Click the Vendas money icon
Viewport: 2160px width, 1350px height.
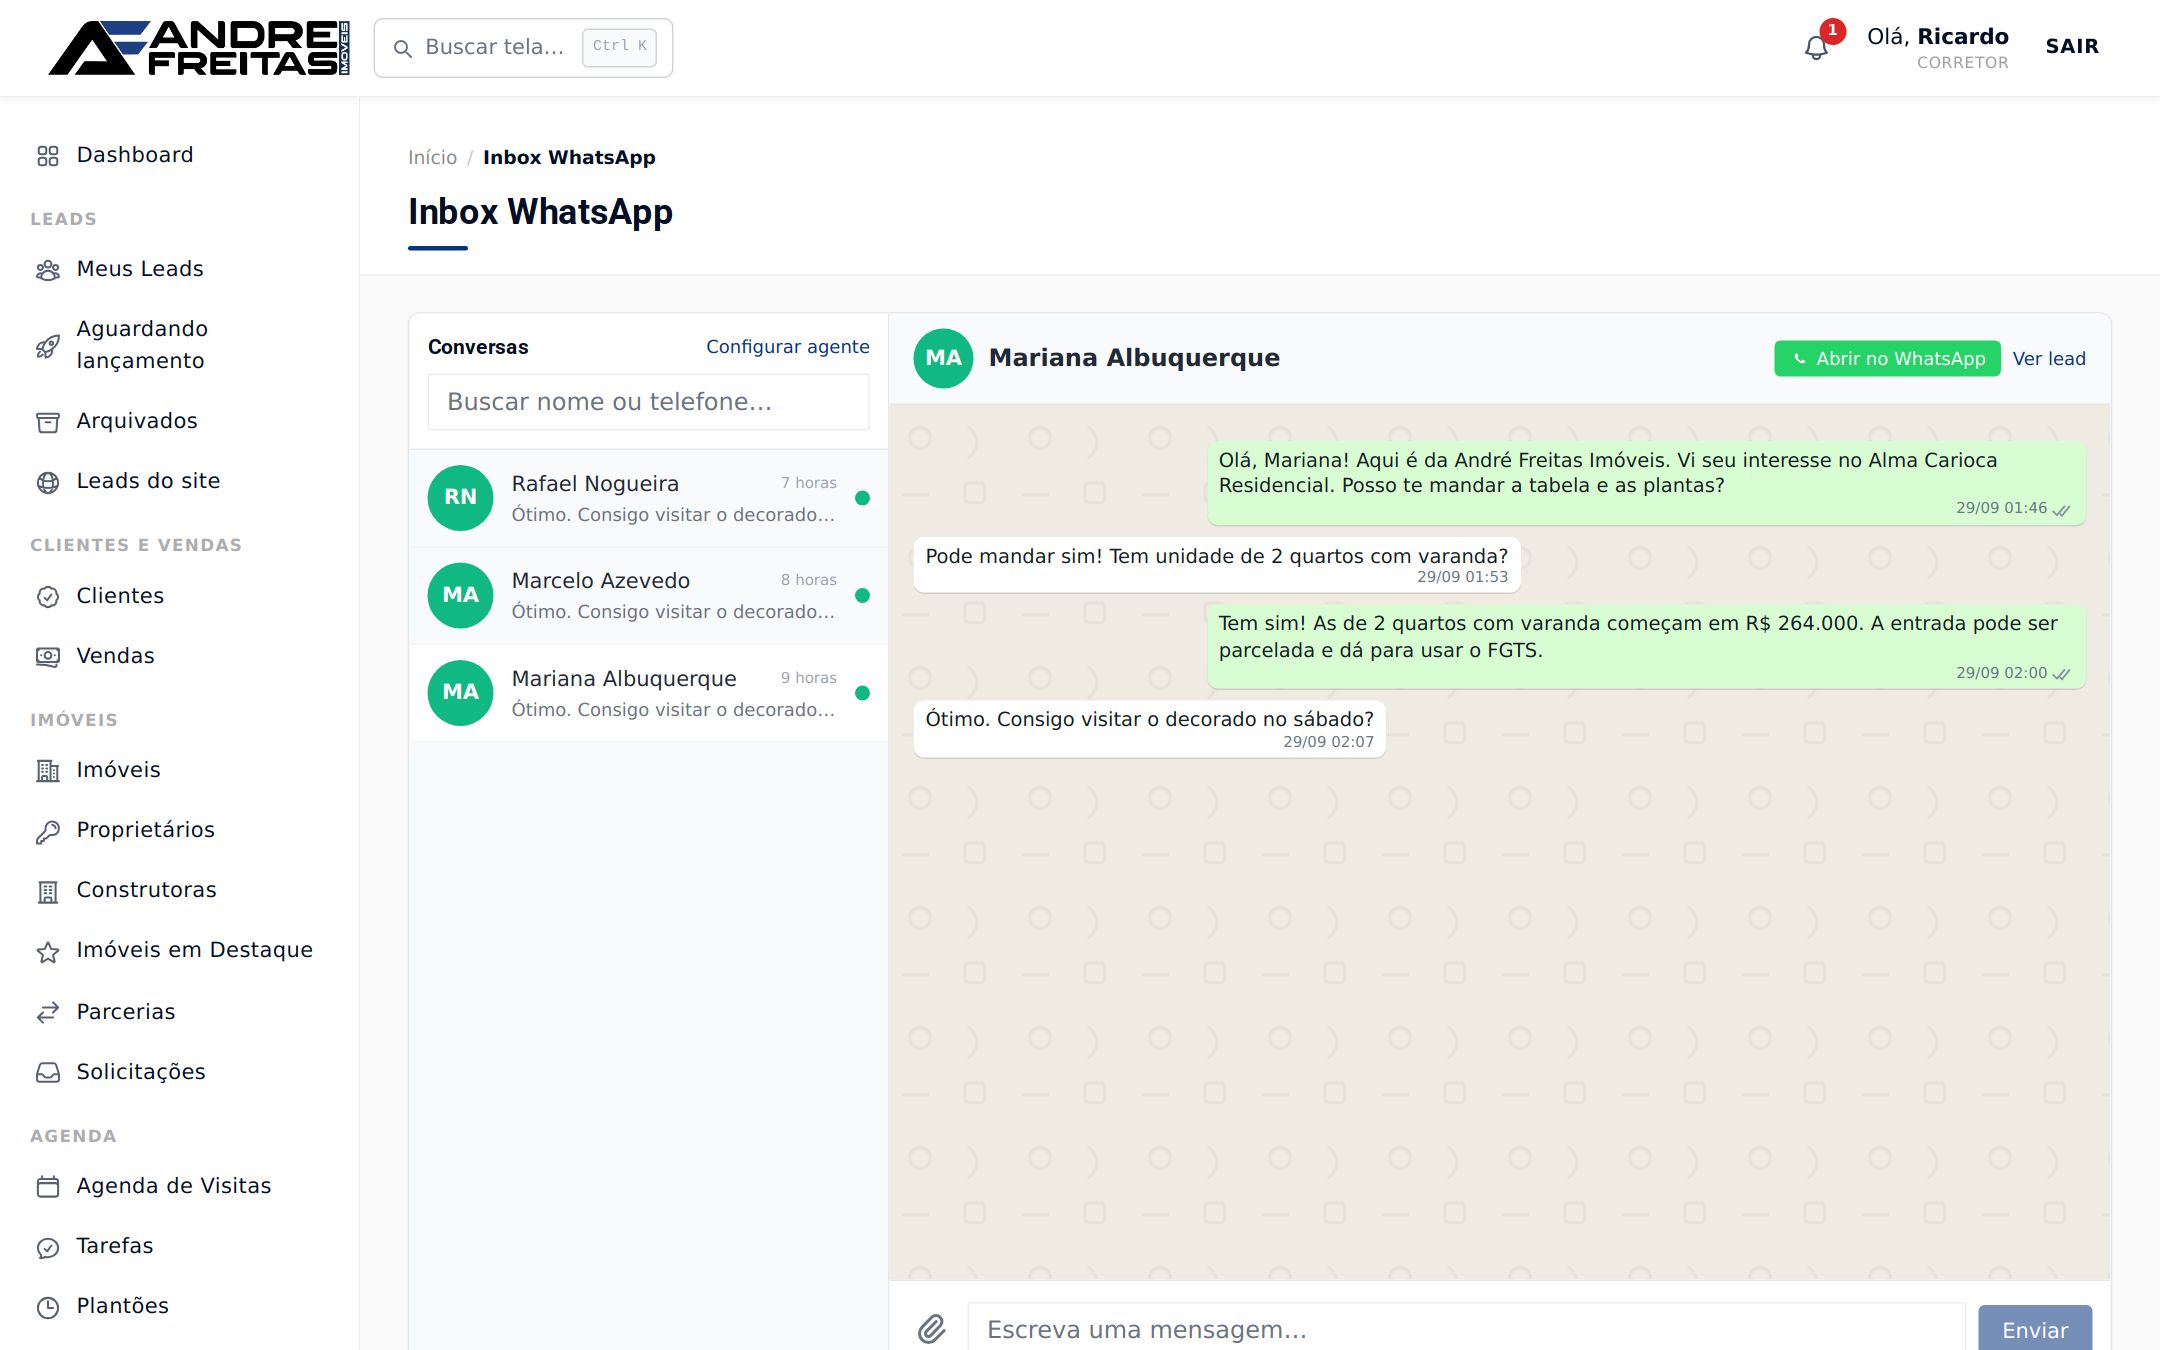(x=48, y=657)
